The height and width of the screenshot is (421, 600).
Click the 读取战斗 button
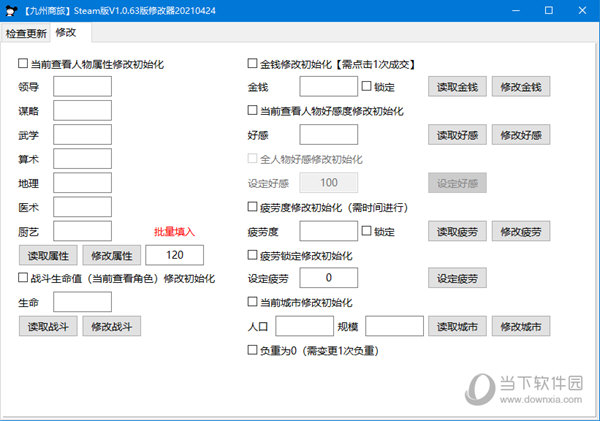48,326
